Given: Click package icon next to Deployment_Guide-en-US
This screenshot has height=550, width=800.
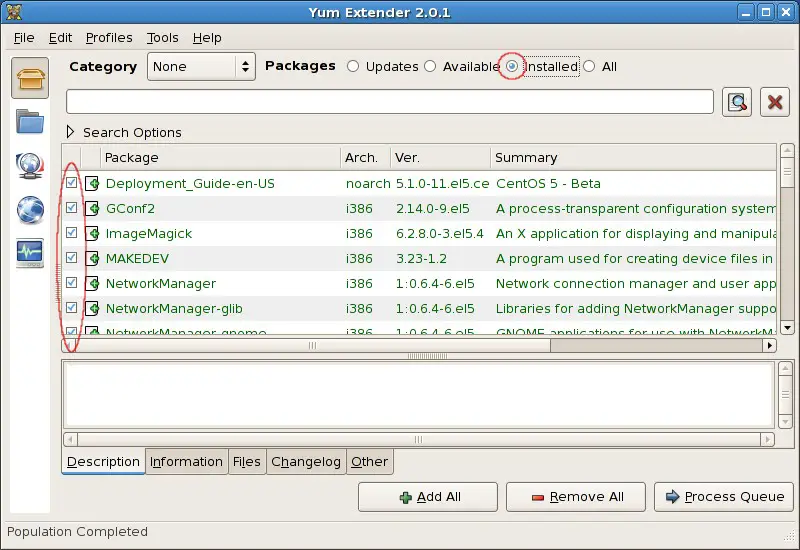Looking at the screenshot, I should tap(92, 183).
